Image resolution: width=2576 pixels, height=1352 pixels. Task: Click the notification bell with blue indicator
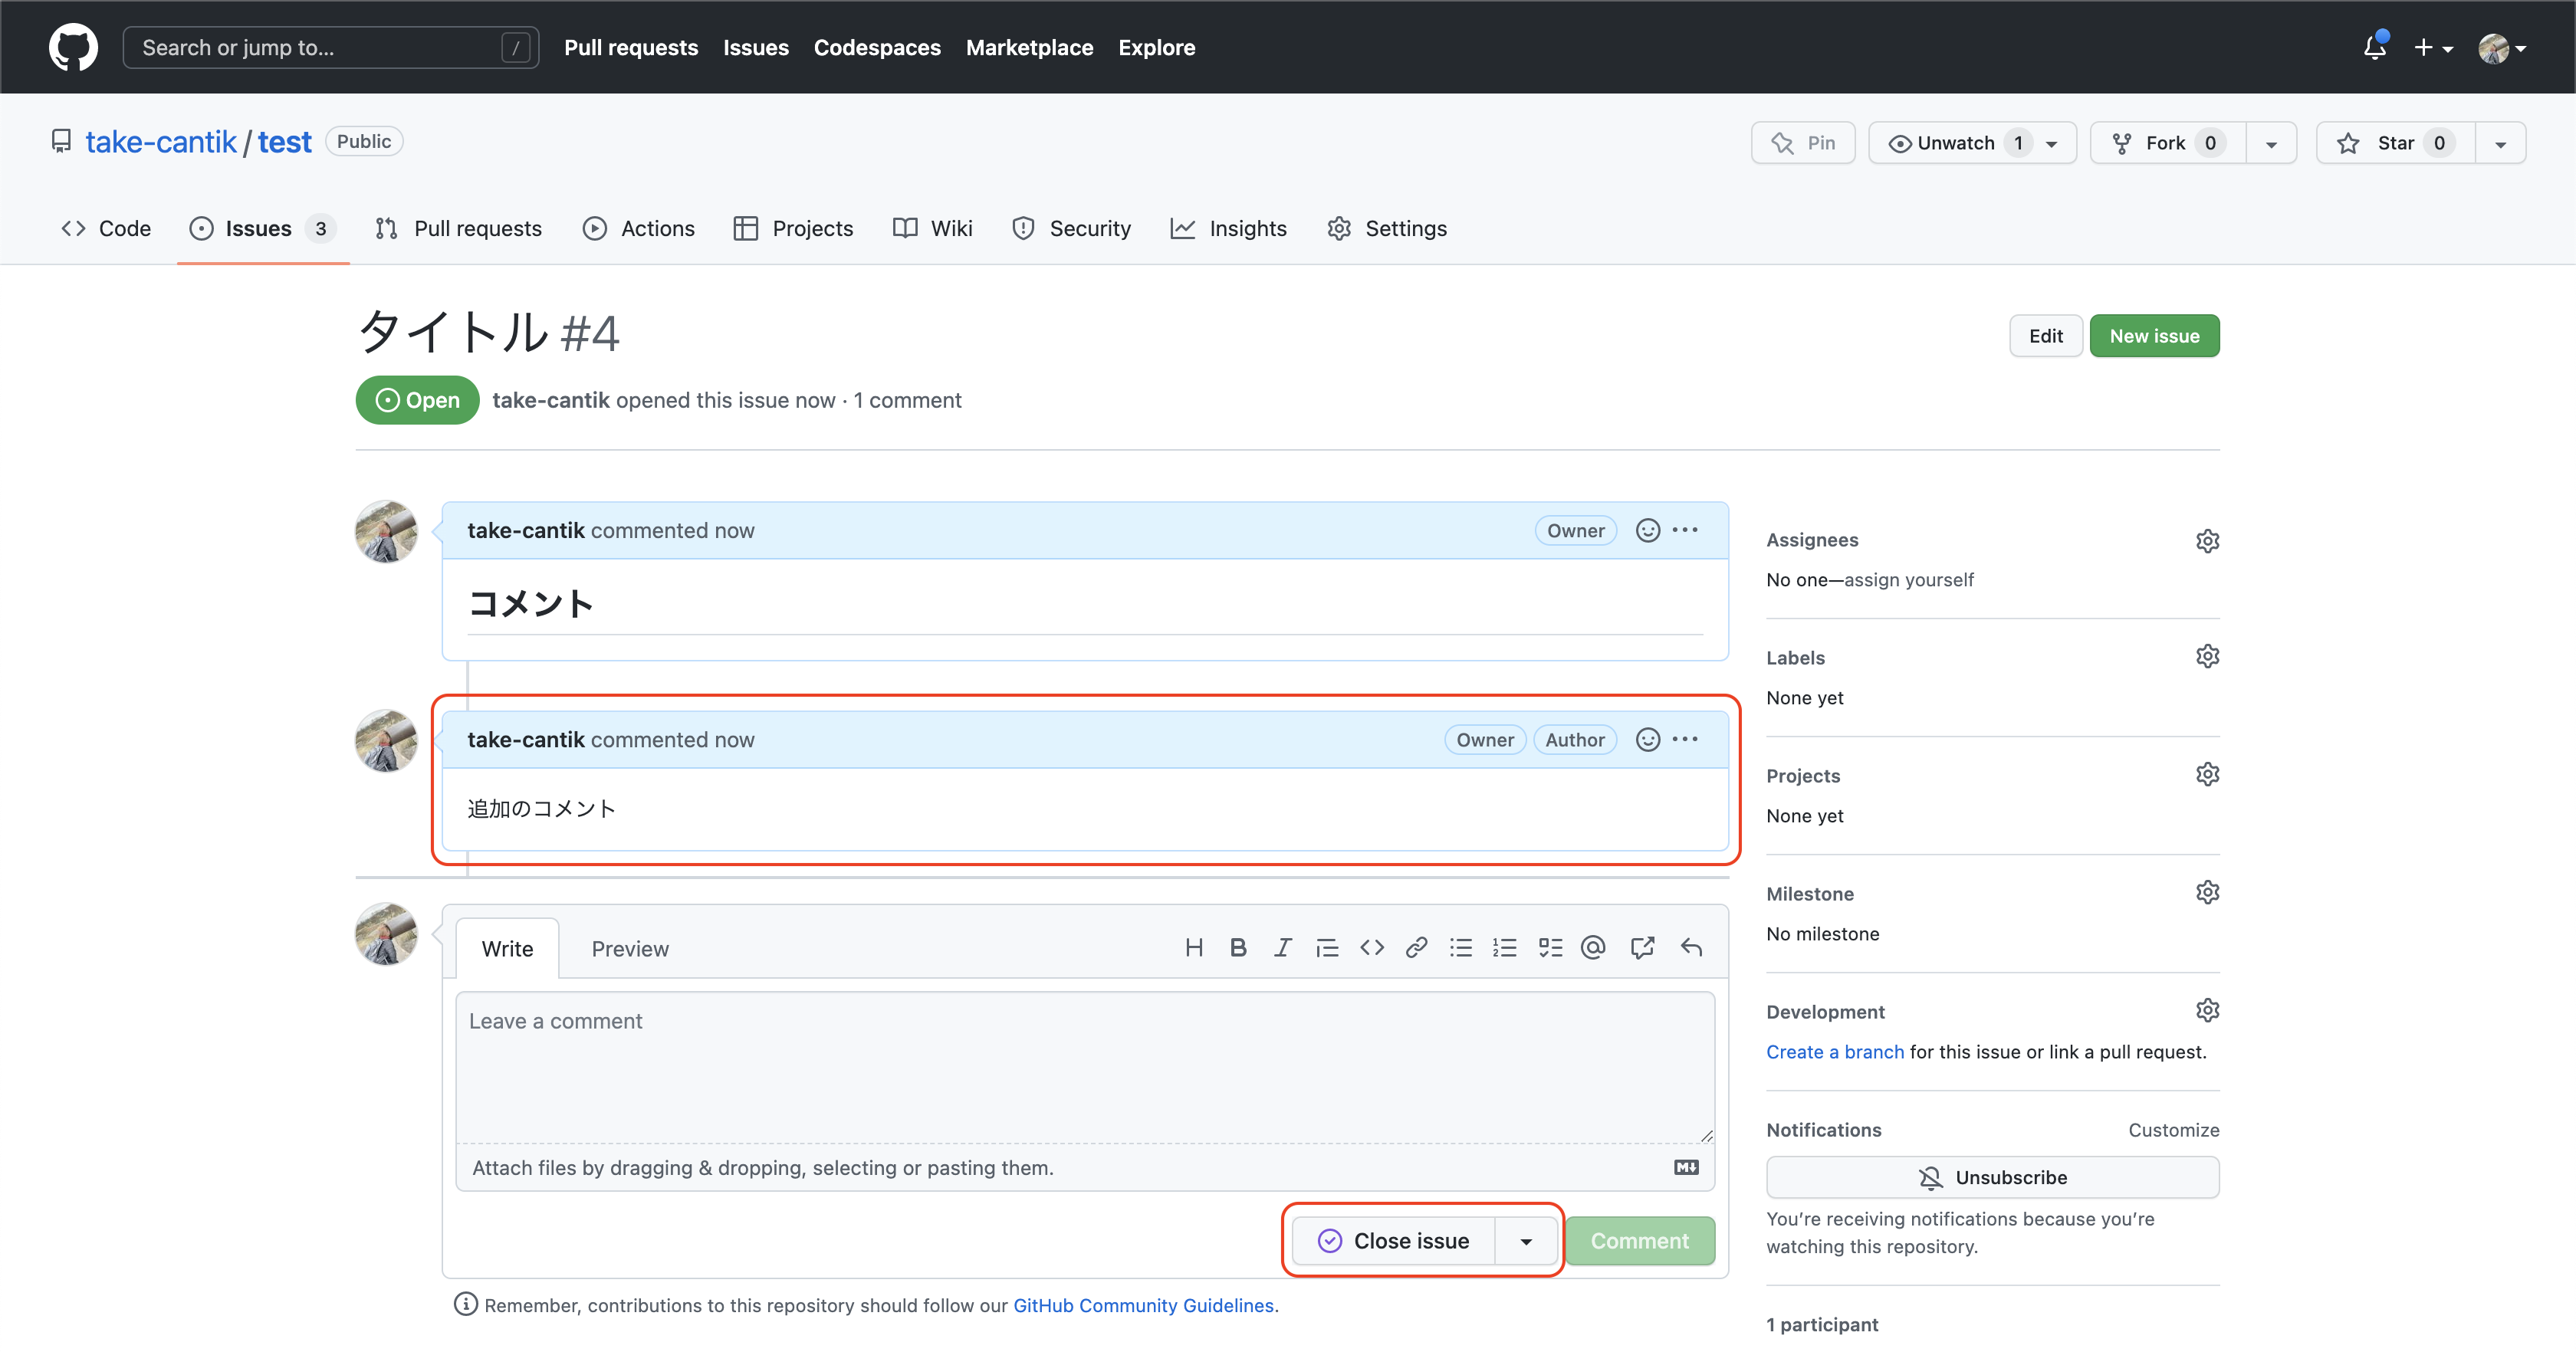2374,47
